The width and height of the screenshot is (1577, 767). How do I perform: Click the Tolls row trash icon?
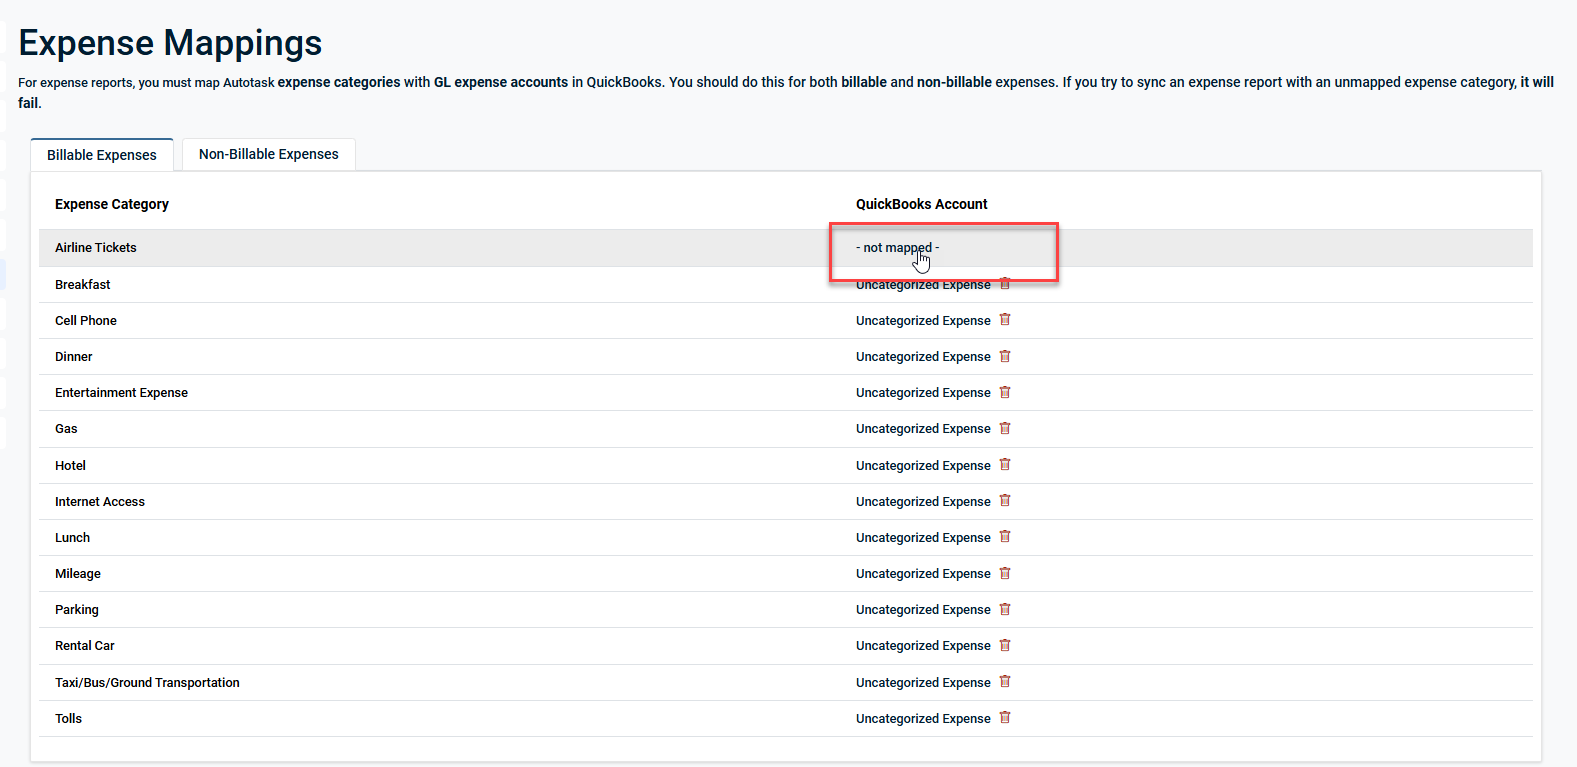pyautogui.click(x=1005, y=718)
